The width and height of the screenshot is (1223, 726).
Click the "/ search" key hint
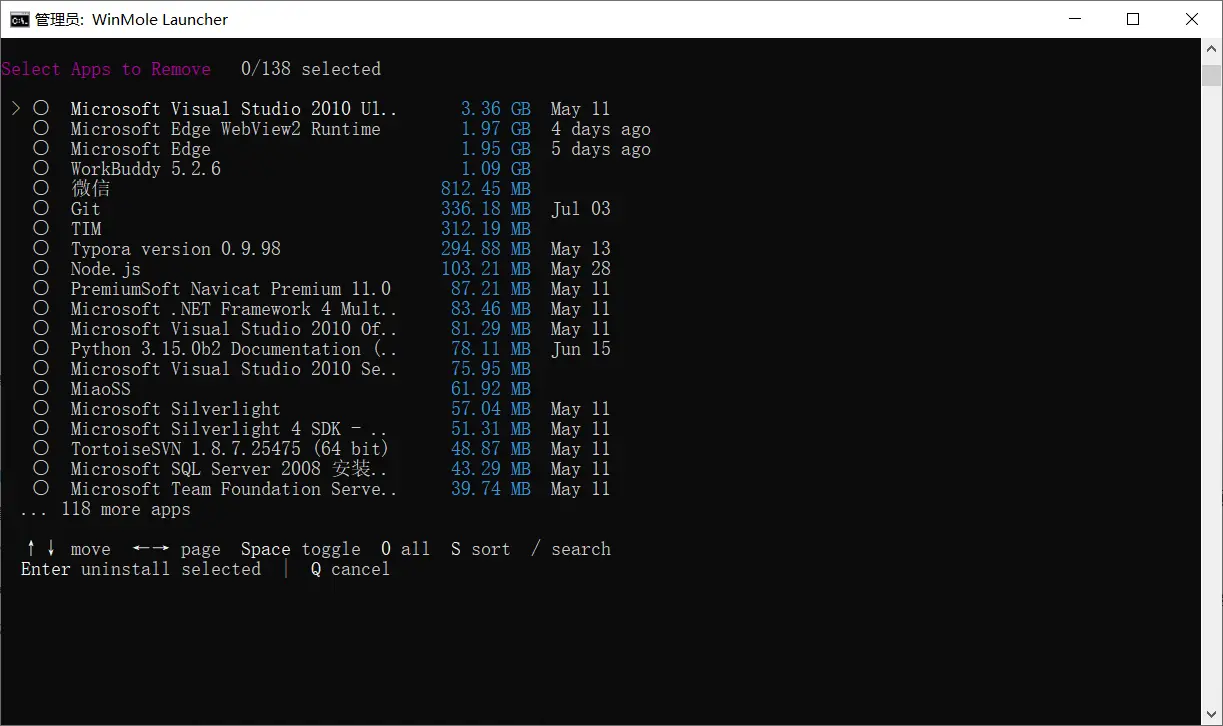pos(571,549)
